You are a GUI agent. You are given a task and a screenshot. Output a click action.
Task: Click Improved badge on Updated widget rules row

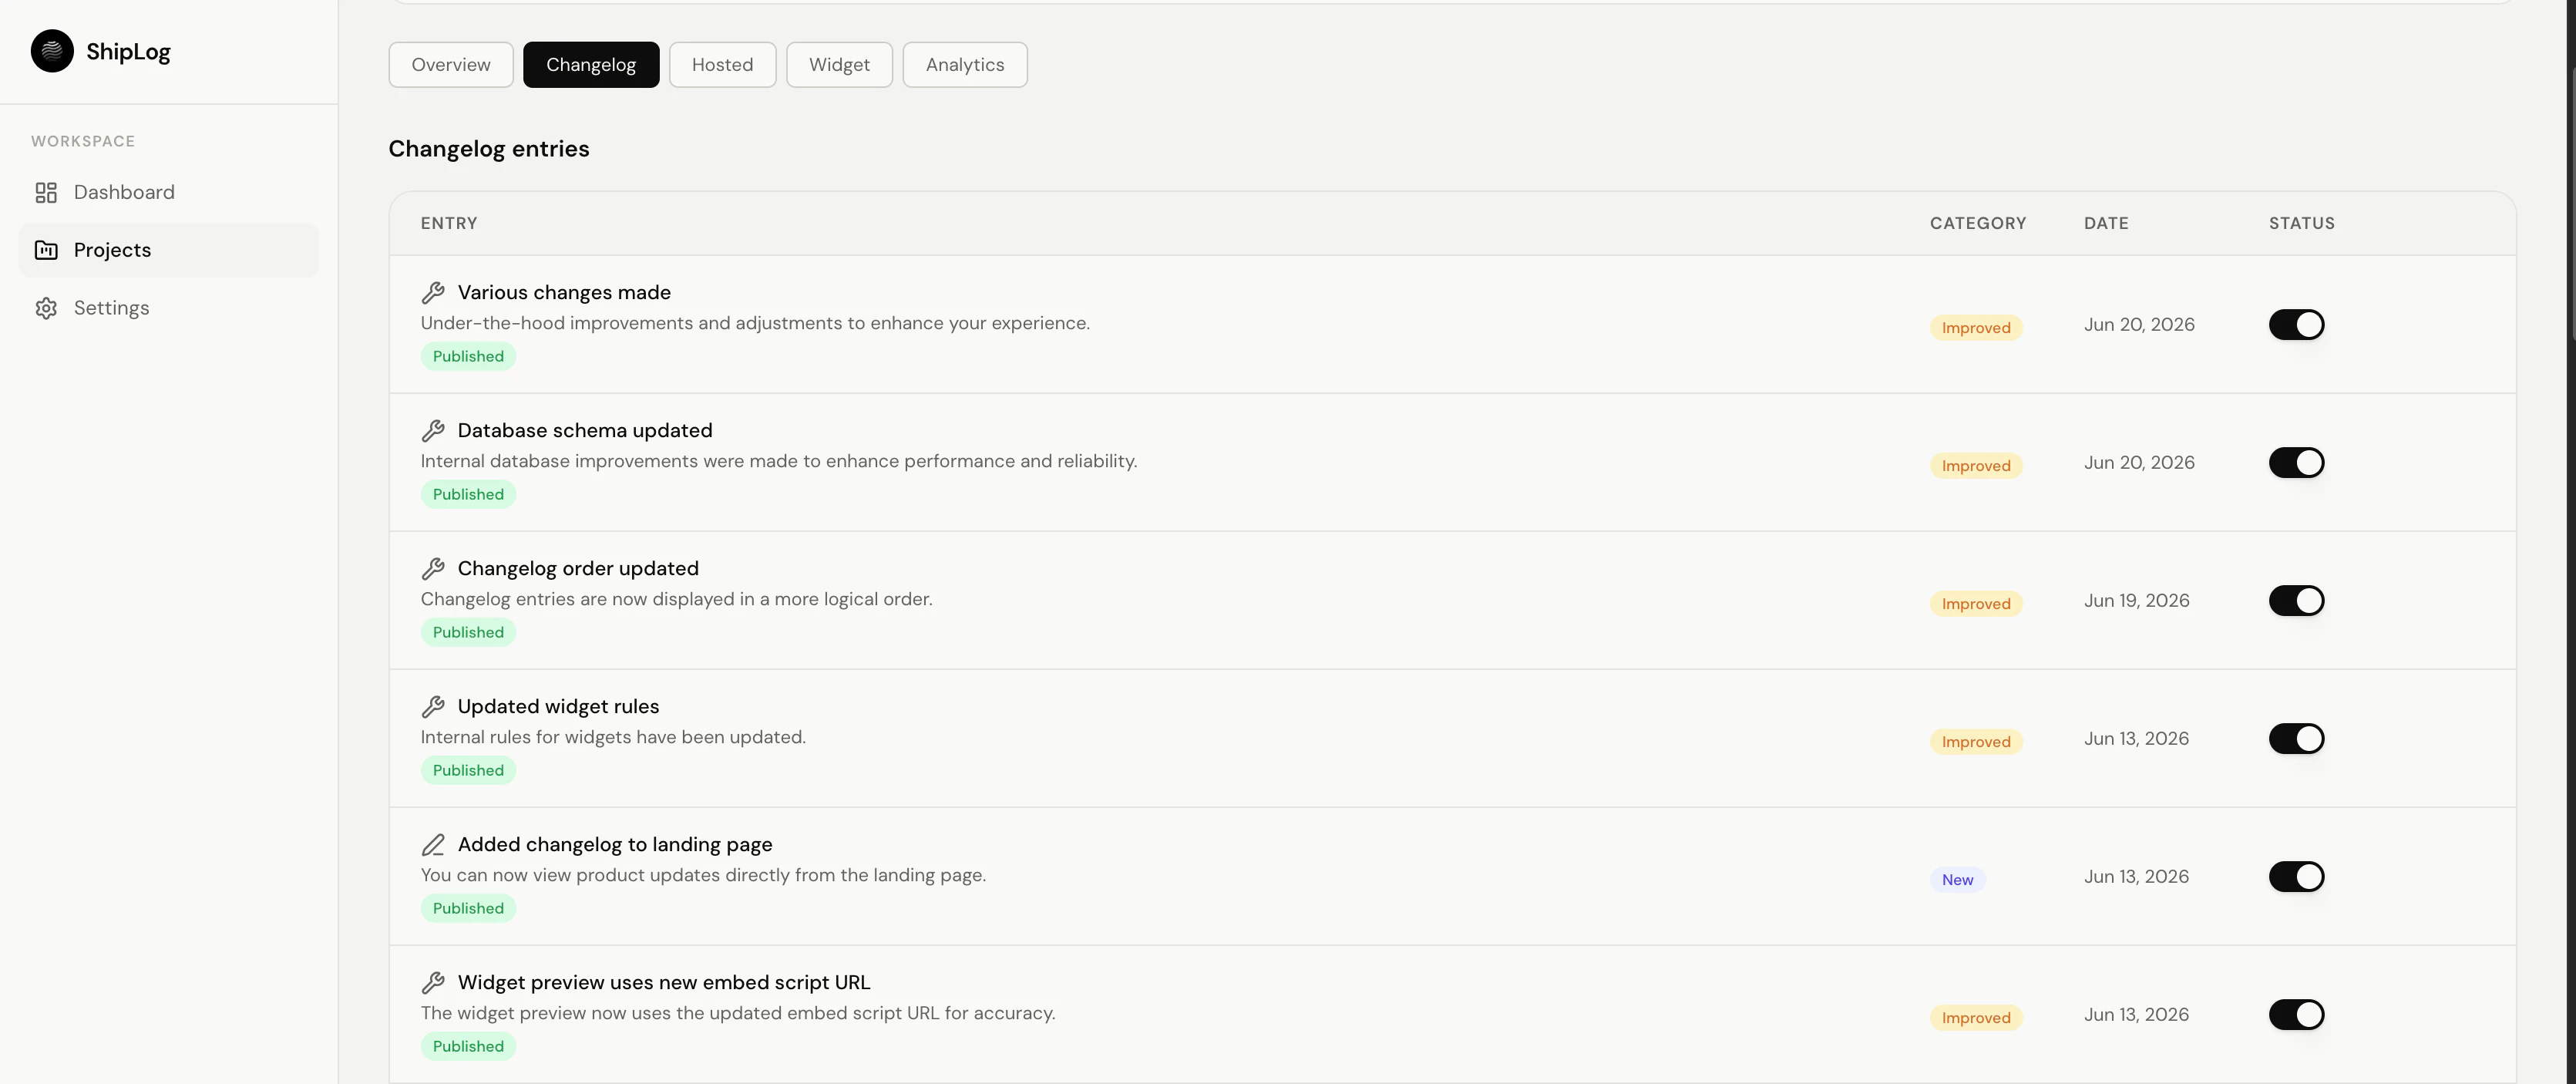pos(1976,742)
